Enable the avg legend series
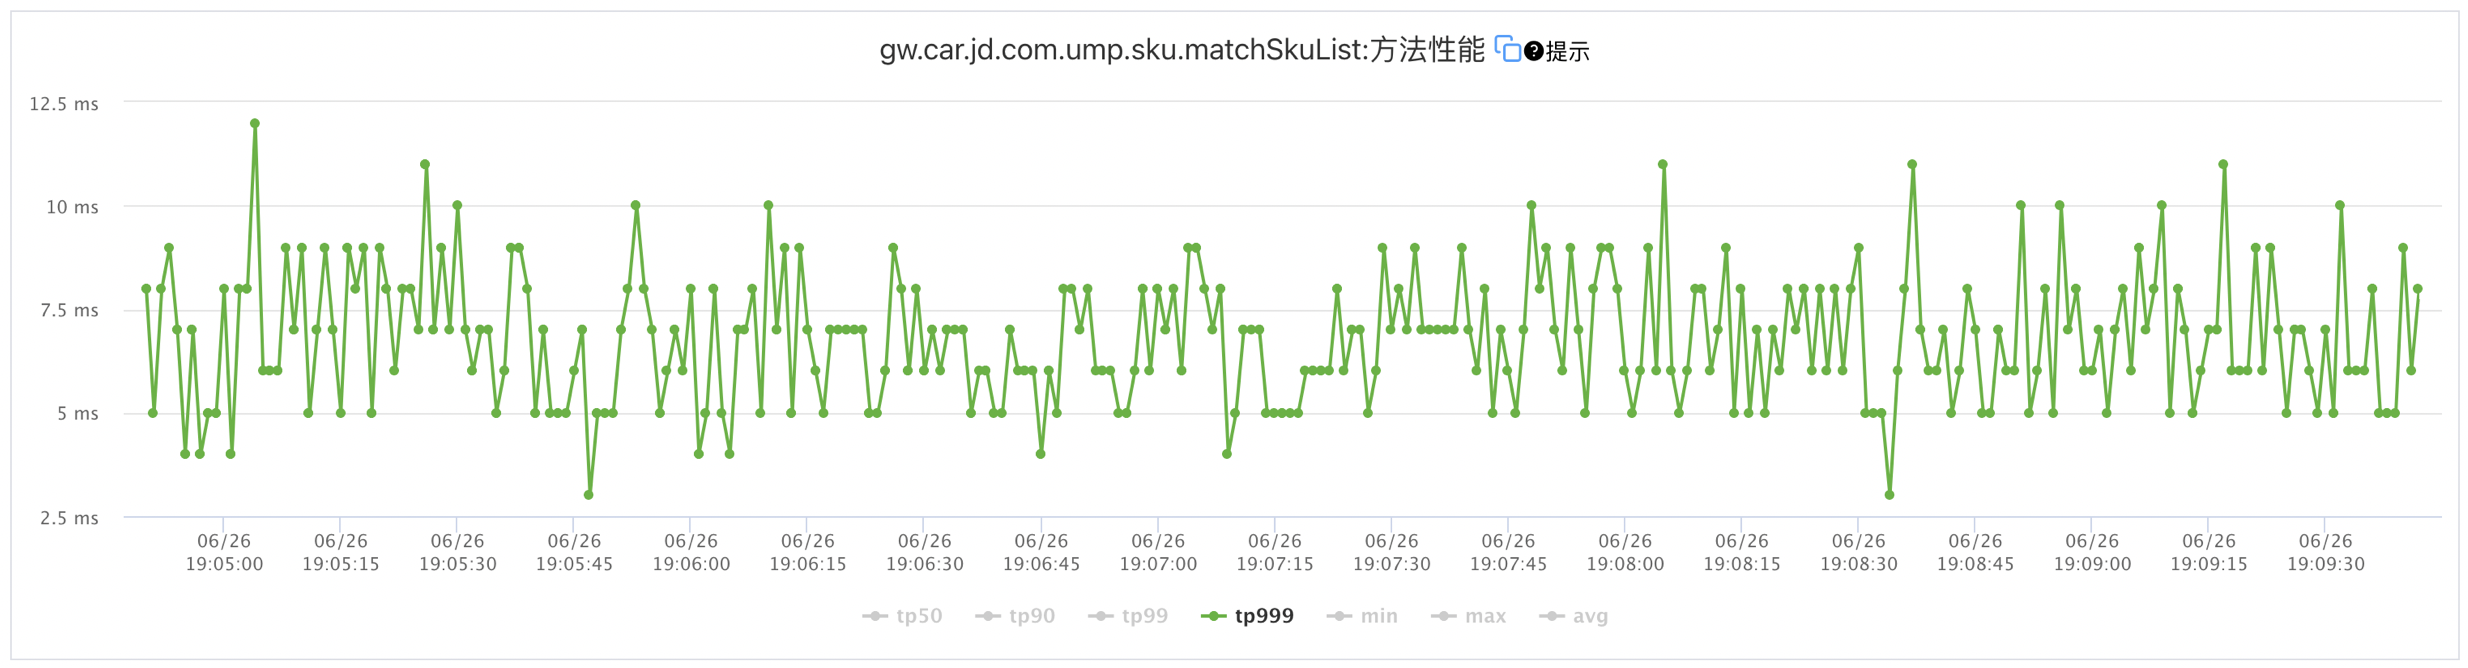2468x668 pixels. 1574,616
